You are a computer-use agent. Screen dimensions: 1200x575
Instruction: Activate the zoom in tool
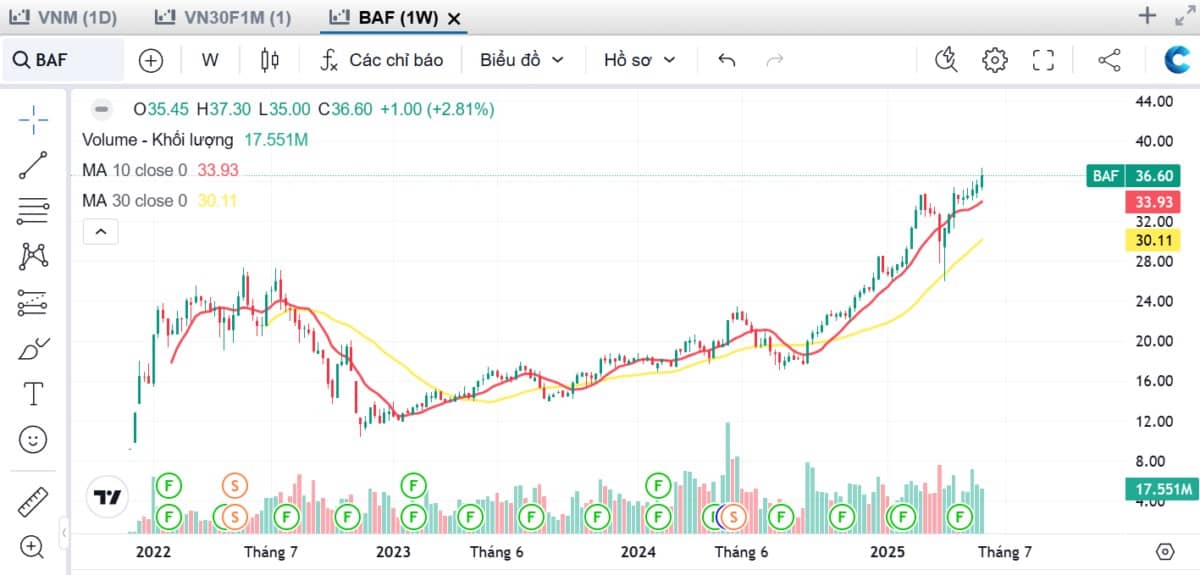pyautogui.click(x=33, y=547)
